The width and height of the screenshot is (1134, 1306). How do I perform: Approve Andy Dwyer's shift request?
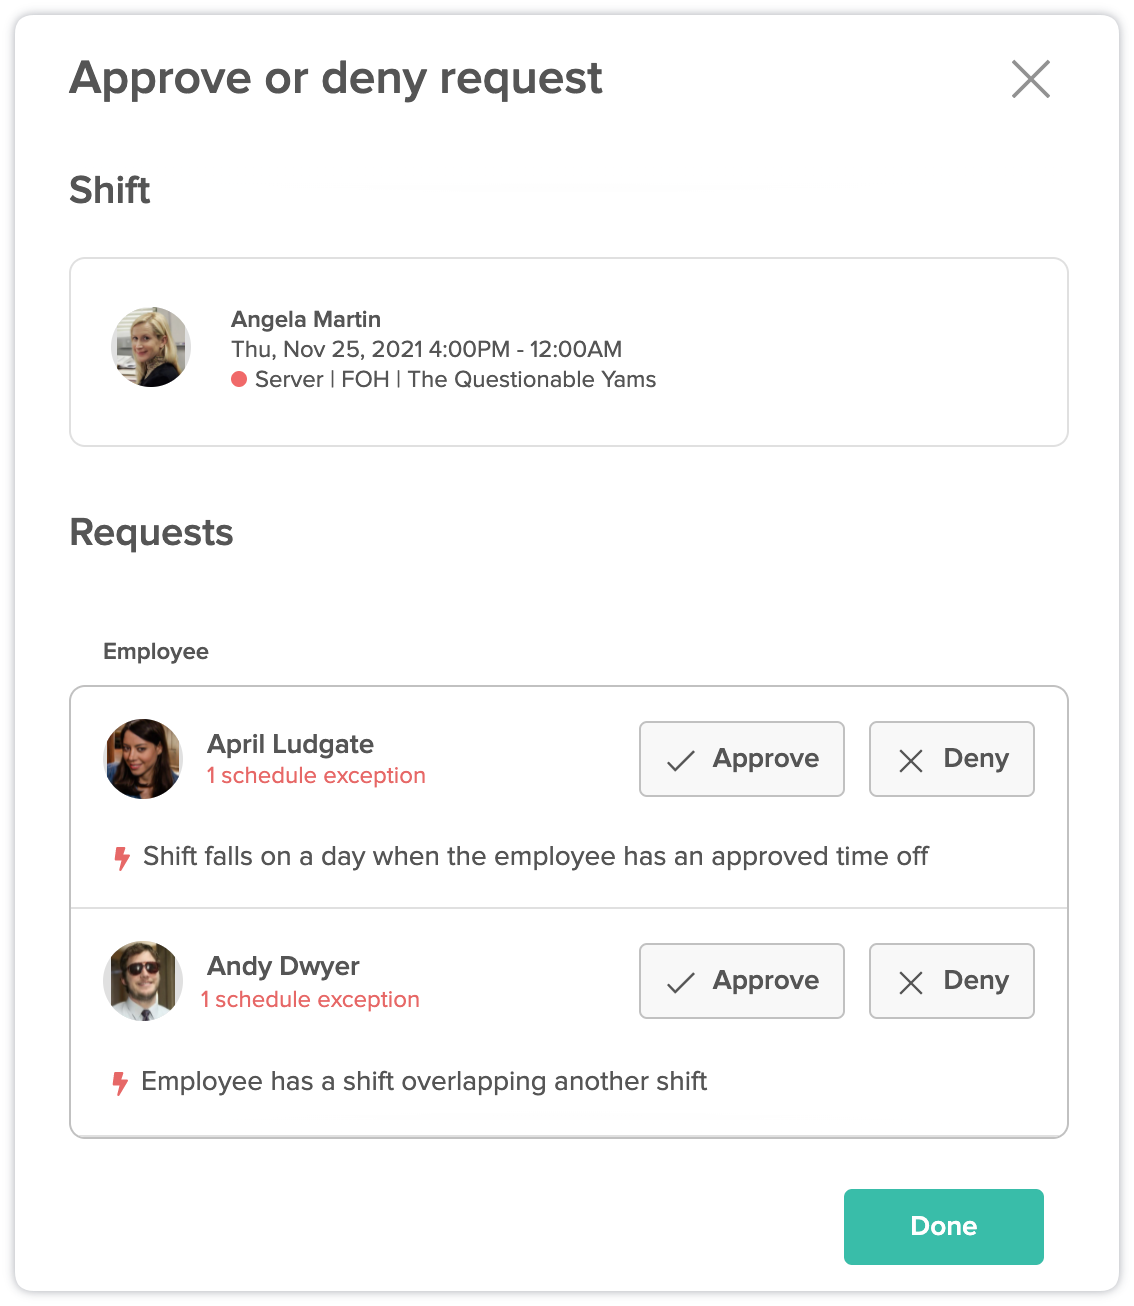click(x=742, y=981)
